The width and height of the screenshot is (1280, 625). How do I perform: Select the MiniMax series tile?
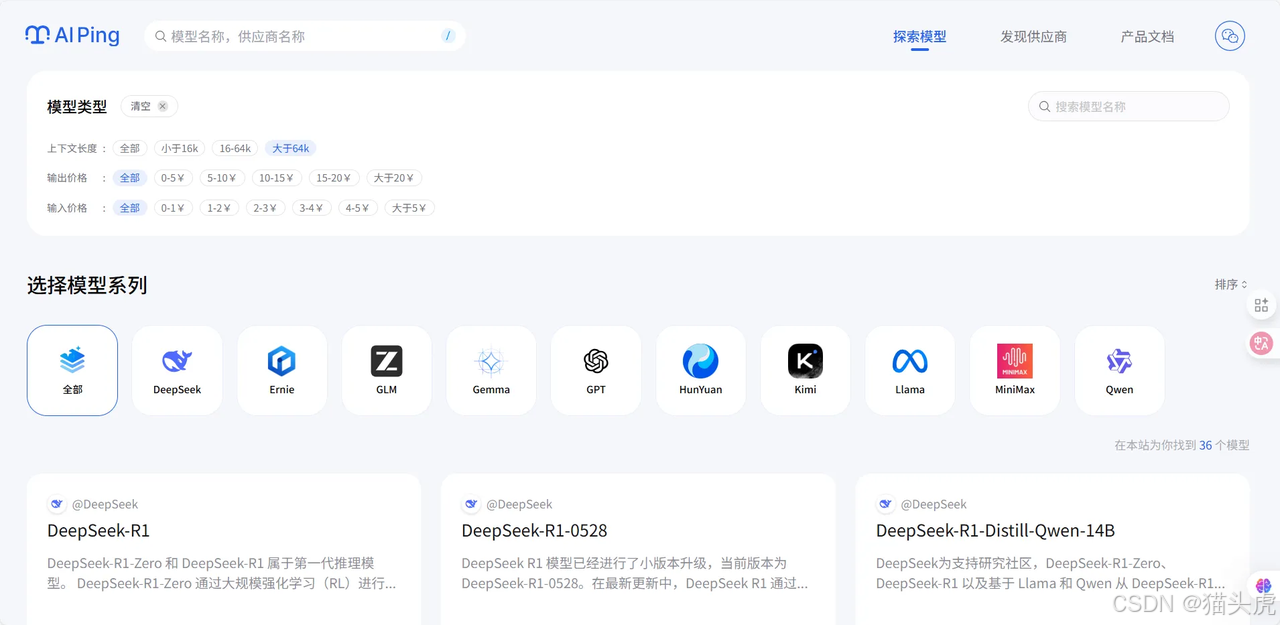click(1015, 370)
